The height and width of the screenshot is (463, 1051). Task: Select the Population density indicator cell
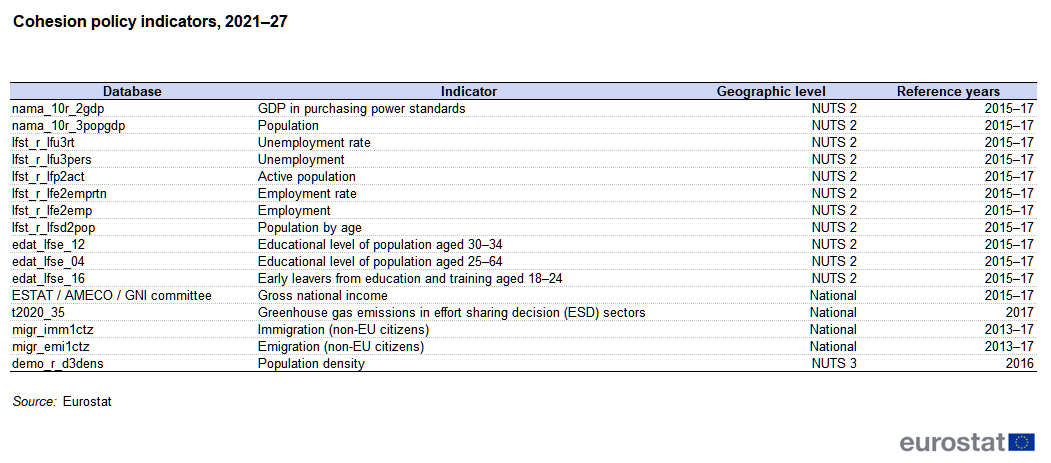click(x=311, y=364)
